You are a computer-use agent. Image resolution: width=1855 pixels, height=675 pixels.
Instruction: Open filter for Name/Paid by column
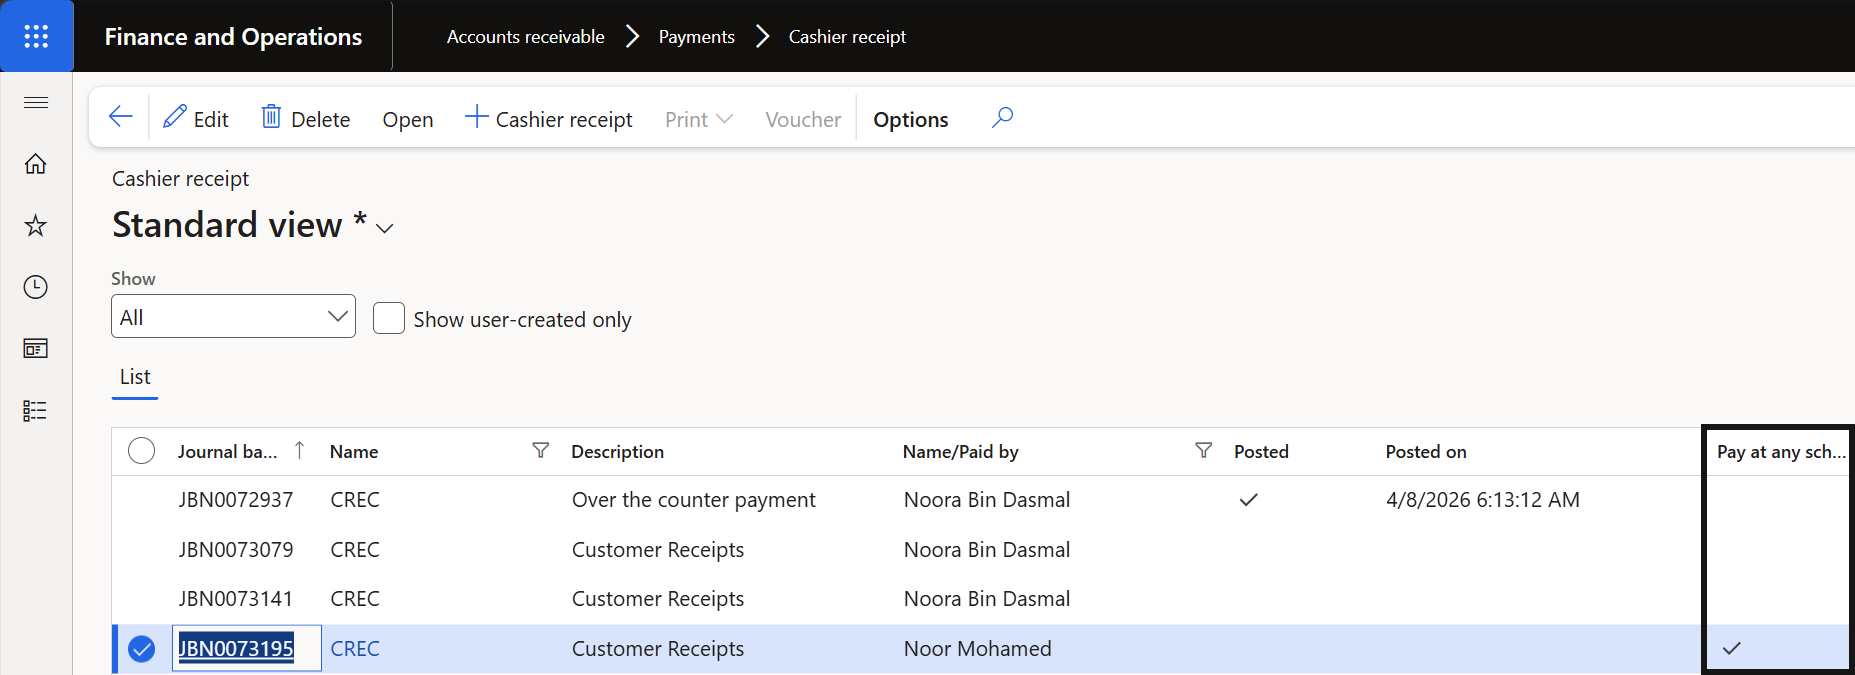1204,451
